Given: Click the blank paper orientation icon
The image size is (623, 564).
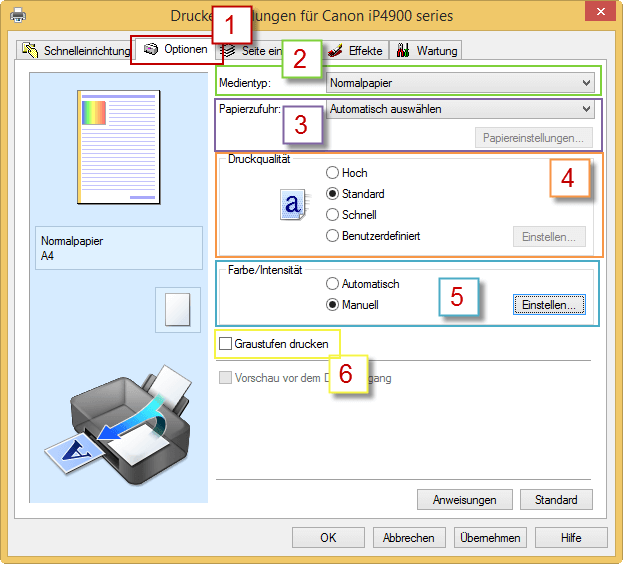Looking at the screenshot, I should 178,309.
